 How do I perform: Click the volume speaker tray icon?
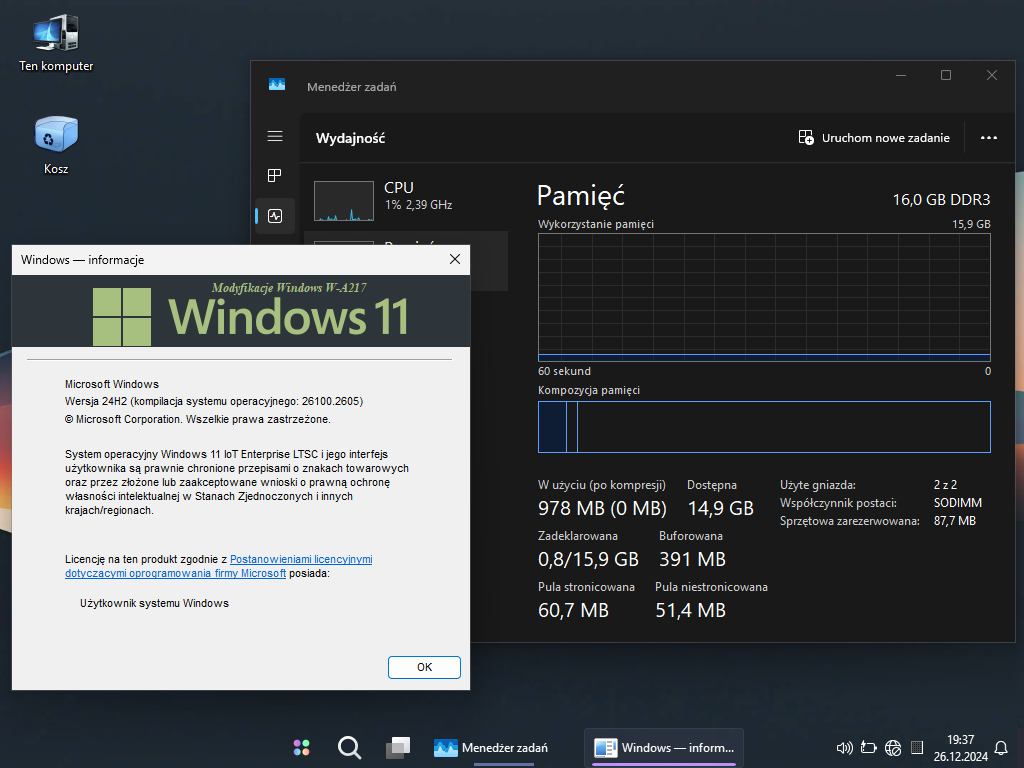pos(844,748)
